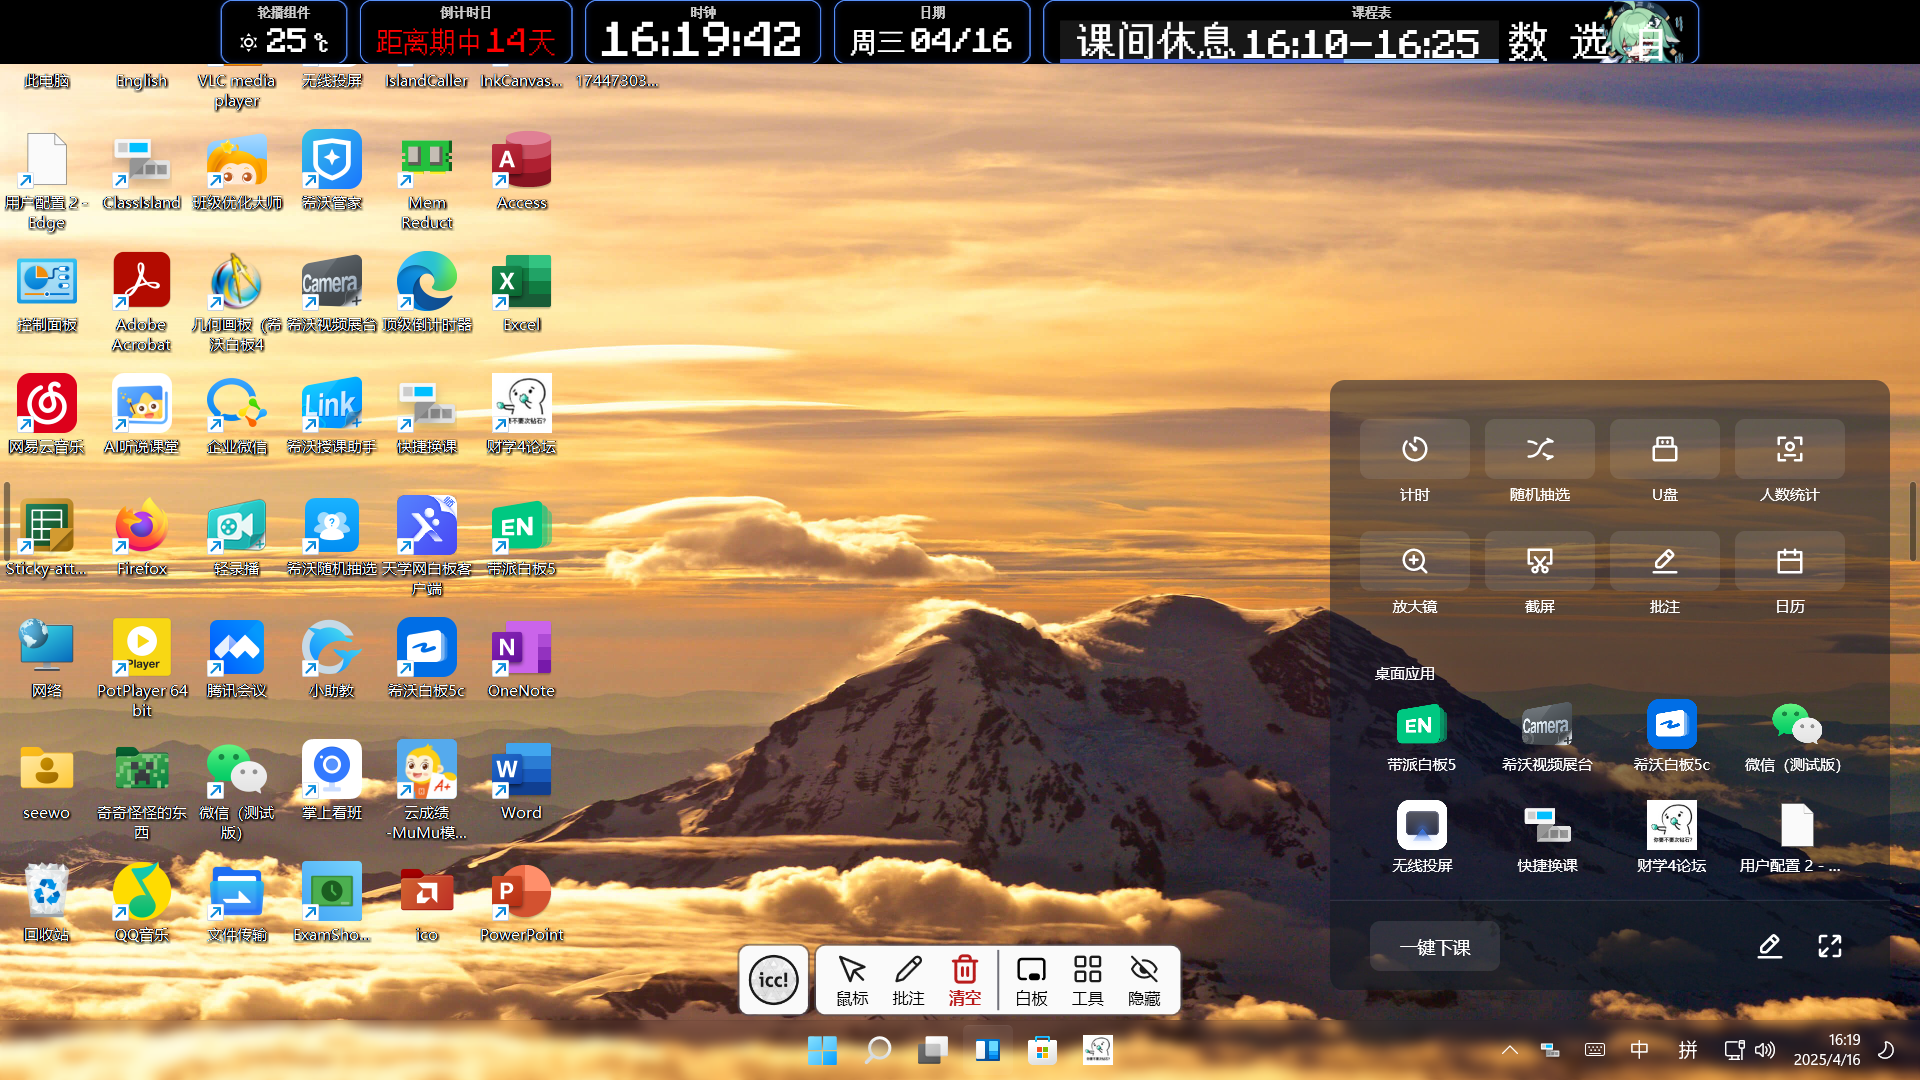Open the 计时 timer tool
1920x1080 pixels.
pyautogui.click(x=1414, y=450)
